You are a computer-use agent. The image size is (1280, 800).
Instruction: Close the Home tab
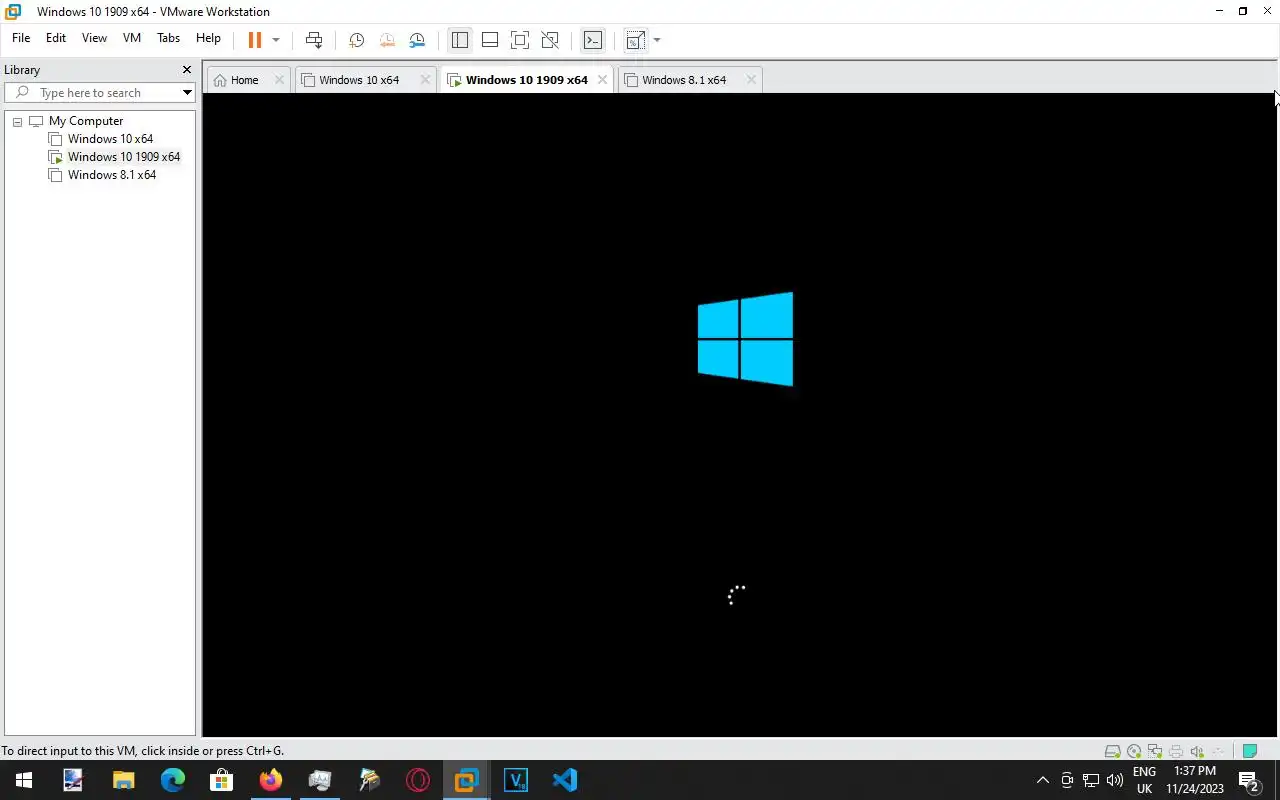click(279, 80)
